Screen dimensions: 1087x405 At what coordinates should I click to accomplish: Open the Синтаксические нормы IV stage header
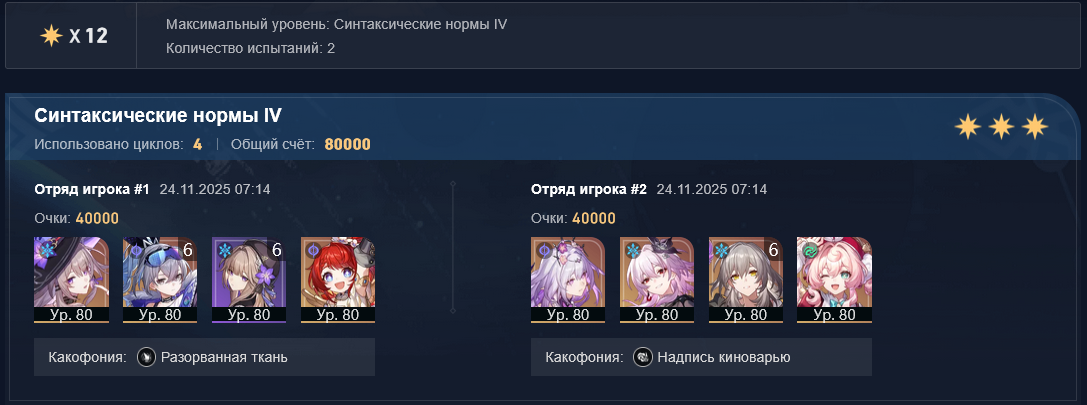[x=158, y=116]
